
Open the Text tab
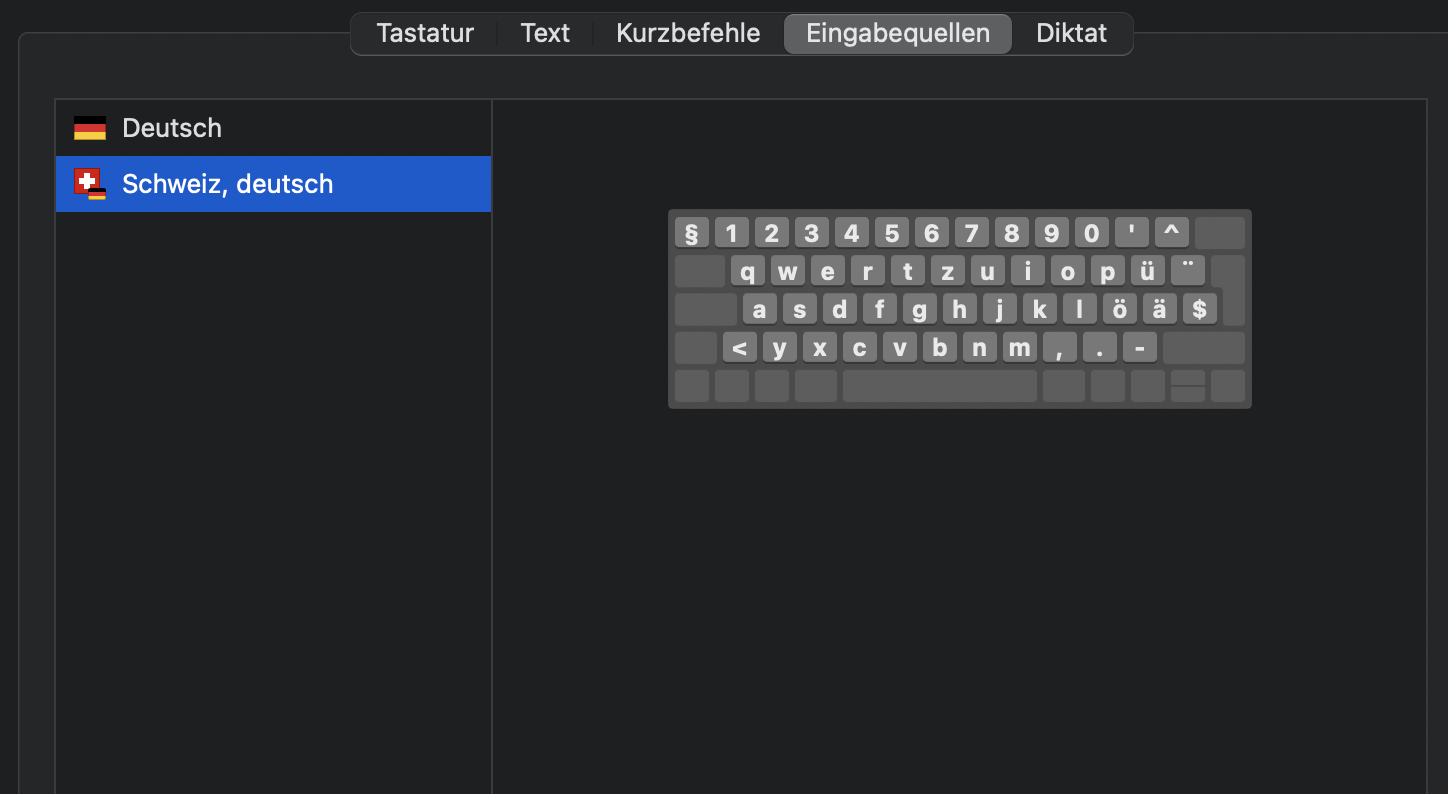545,33
